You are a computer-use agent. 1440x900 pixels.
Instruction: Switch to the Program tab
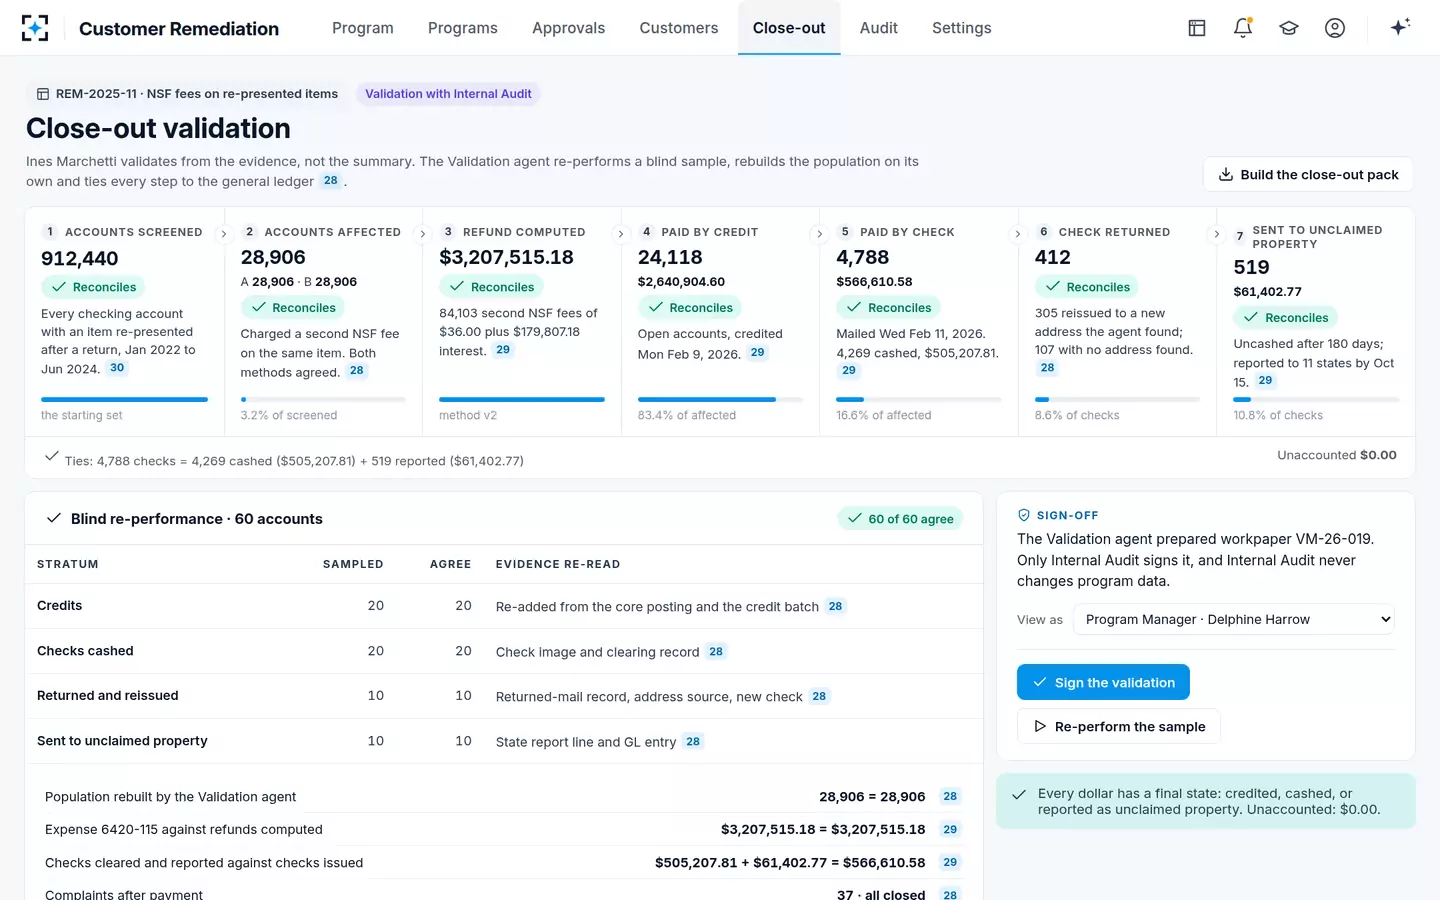click(x=363, y=28)
